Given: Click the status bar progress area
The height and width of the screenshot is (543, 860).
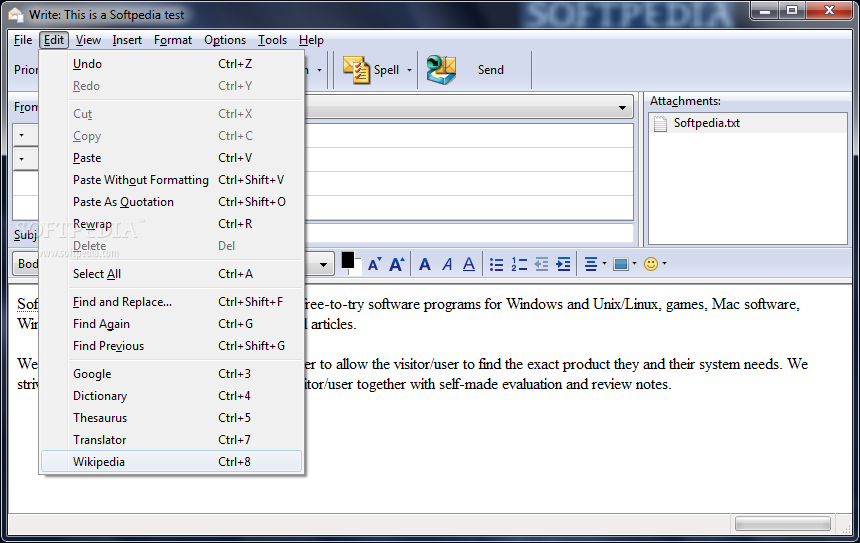Looking at the screenshot, I should (783, 524).
